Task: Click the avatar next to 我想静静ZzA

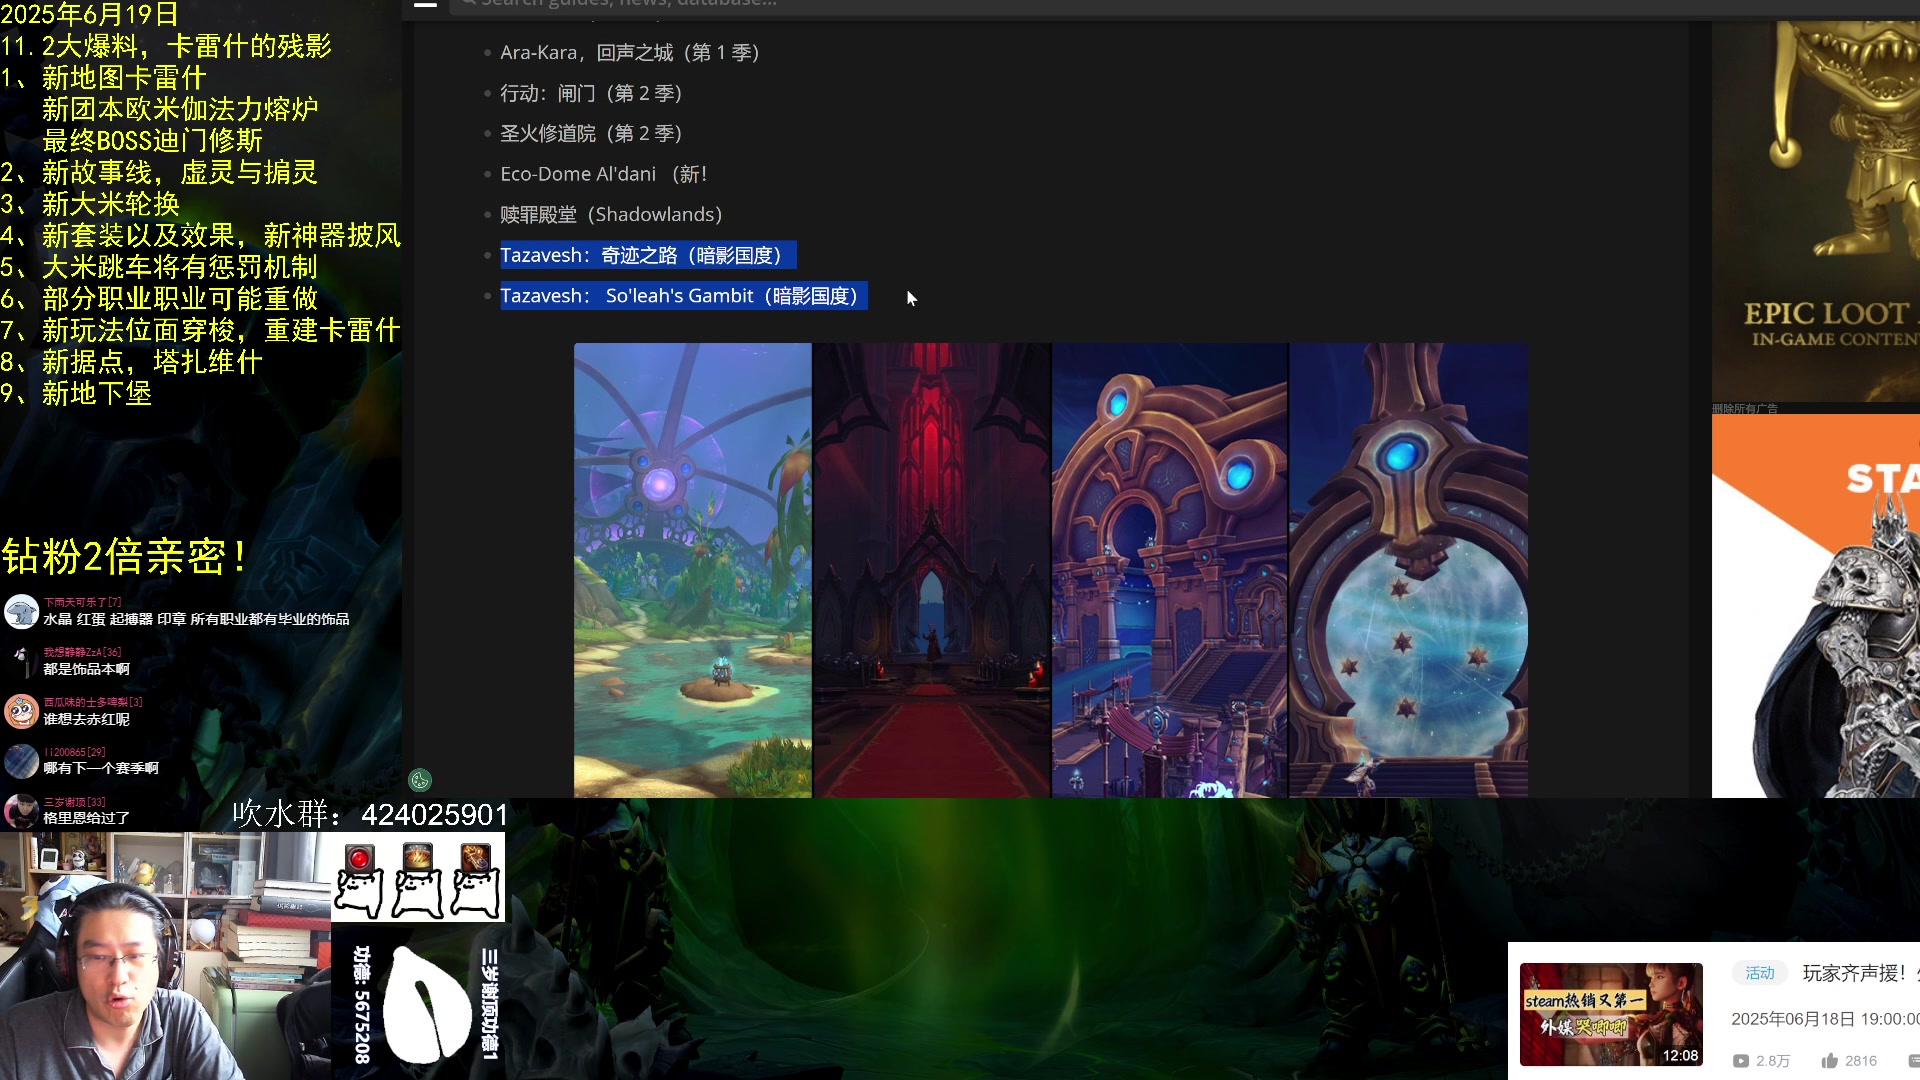Action: (x=21, y=661)
